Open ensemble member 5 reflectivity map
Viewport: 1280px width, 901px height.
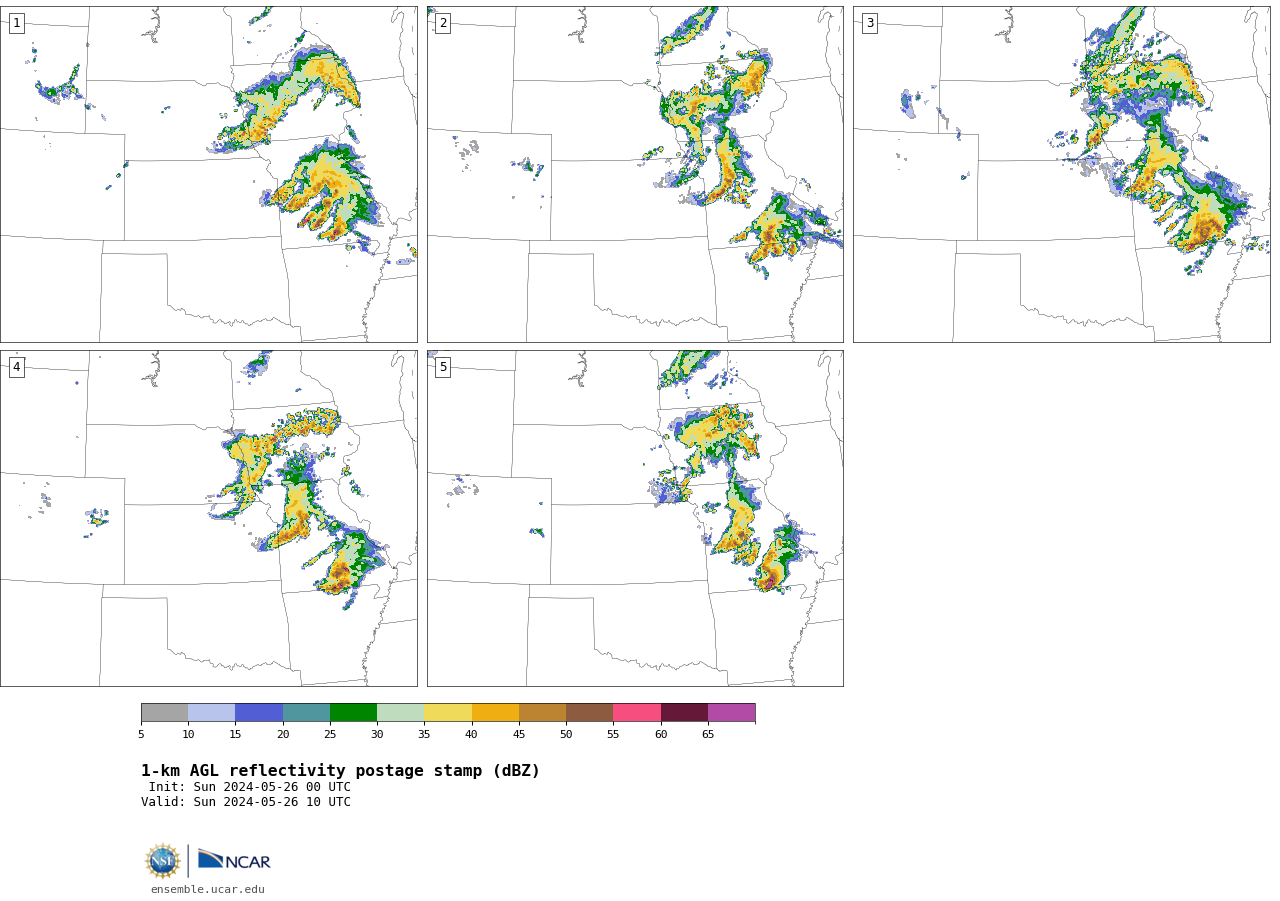pos(635,518)
